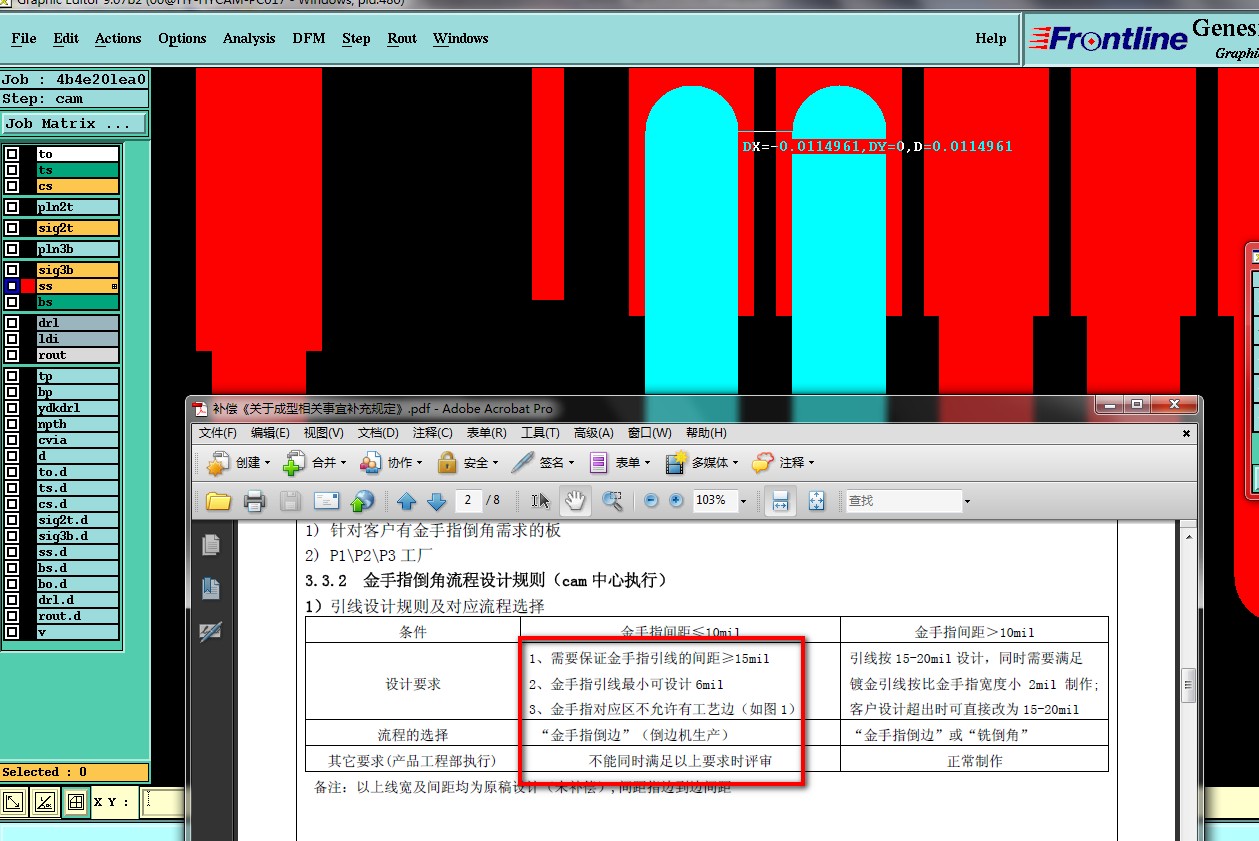Zoom out with the minus button

[x=651, y=501]
